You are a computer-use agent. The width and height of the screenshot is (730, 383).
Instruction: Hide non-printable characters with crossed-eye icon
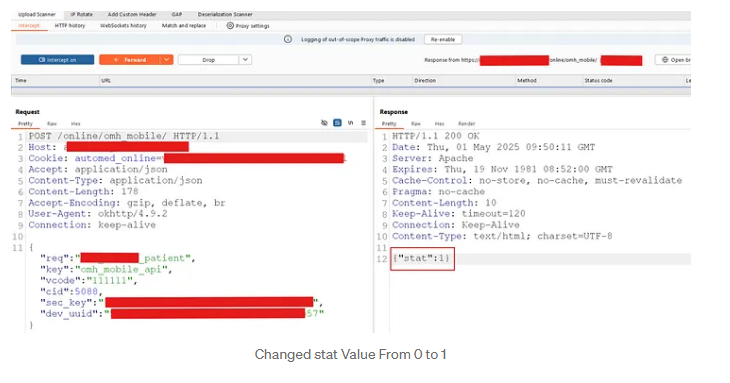coord(324,123)
